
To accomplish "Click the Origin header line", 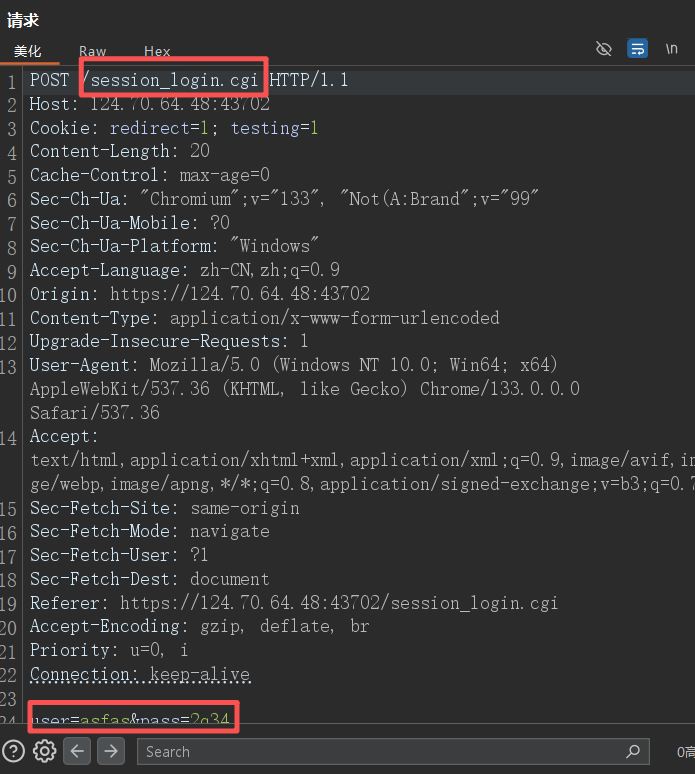I will (x=200, y=294).
